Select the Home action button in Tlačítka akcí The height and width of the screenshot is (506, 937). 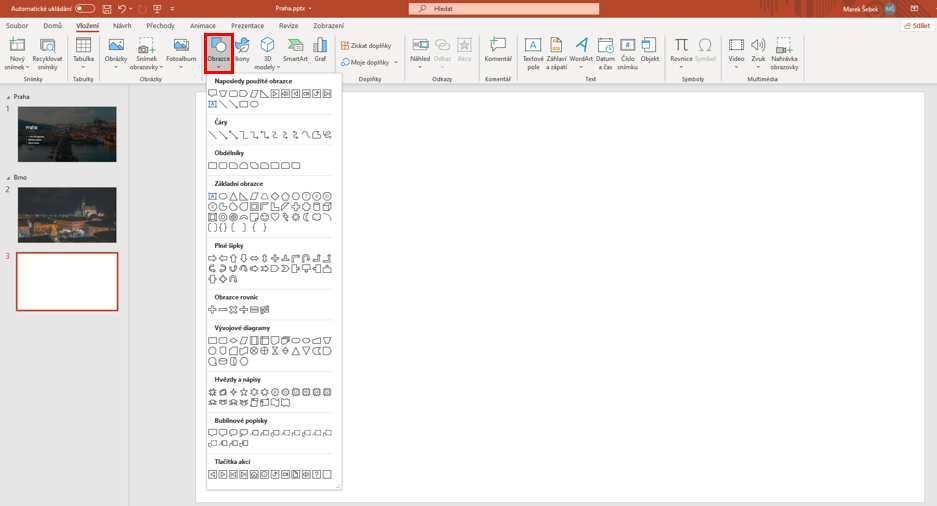pos(254,474)
